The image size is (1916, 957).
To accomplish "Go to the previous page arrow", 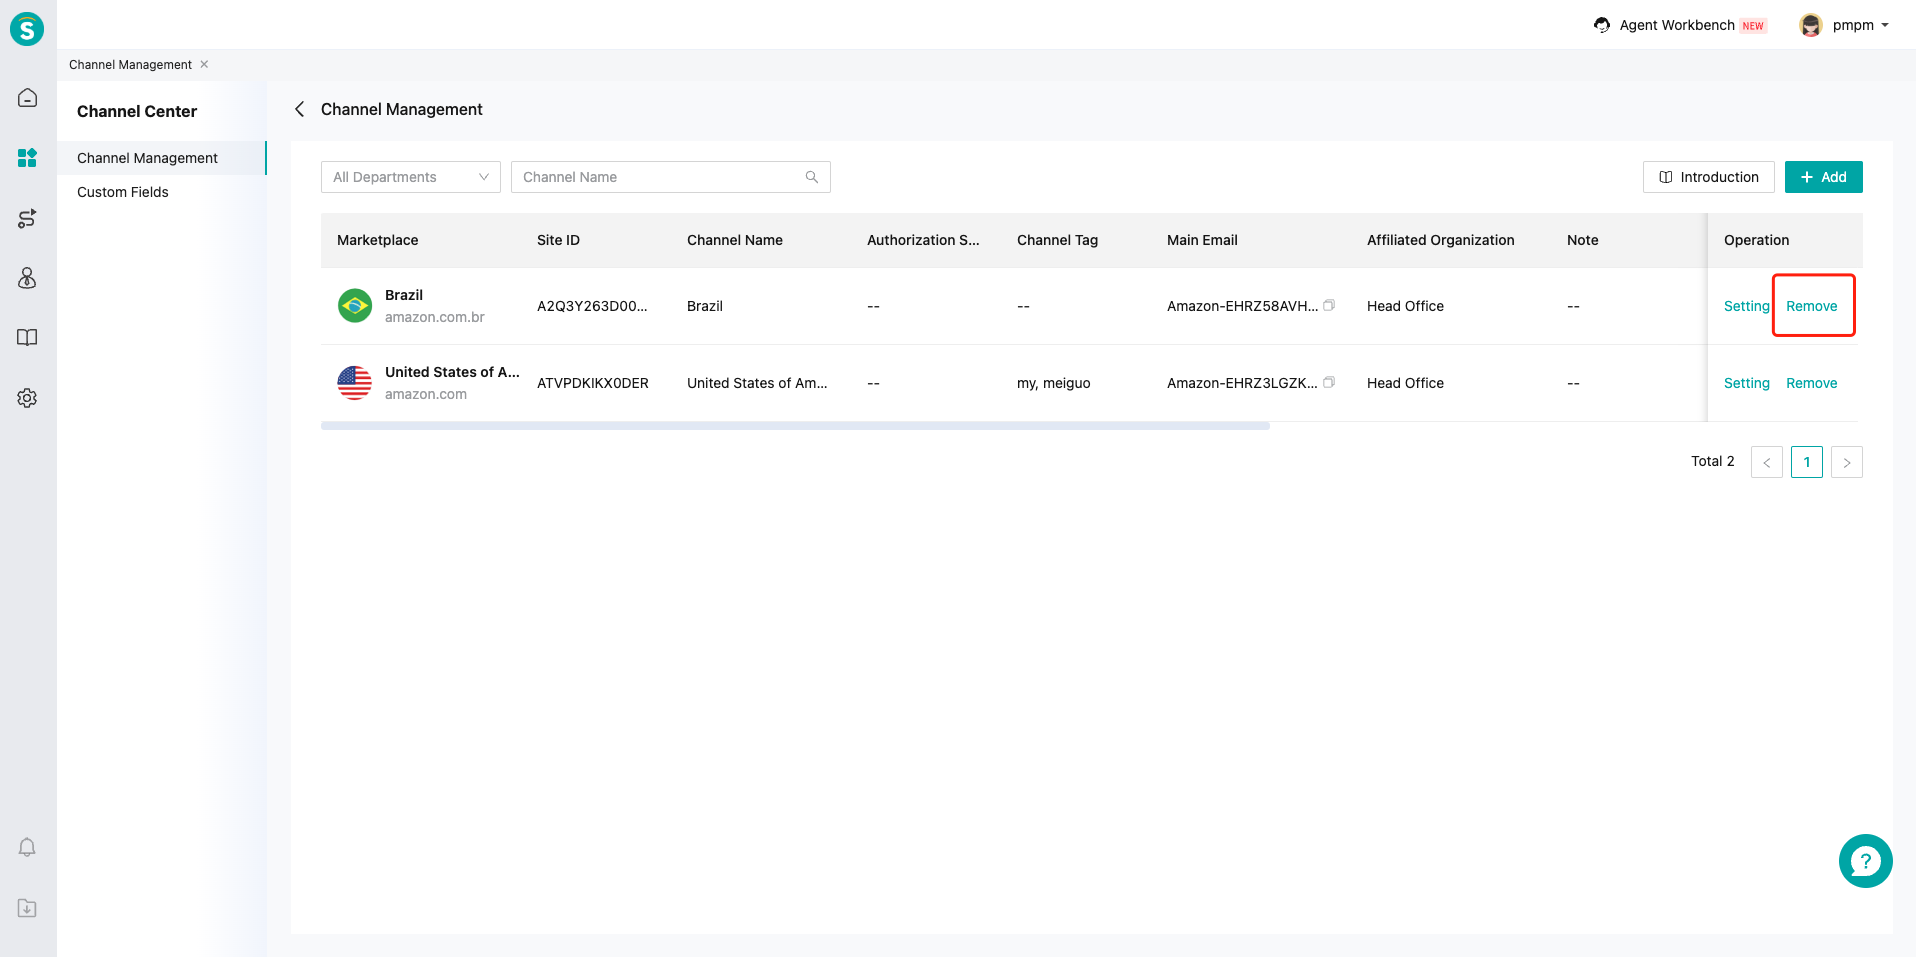I will click(x=1767, y=462).
